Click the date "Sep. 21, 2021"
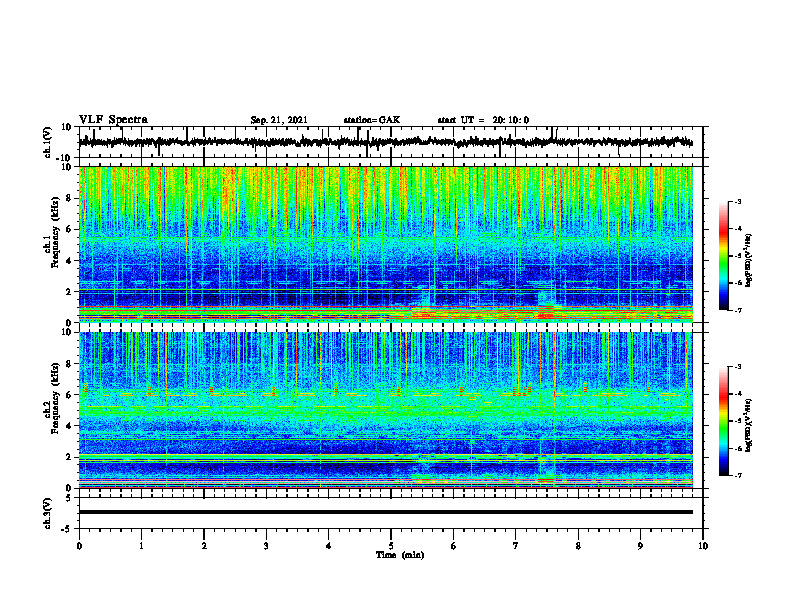 279,120
